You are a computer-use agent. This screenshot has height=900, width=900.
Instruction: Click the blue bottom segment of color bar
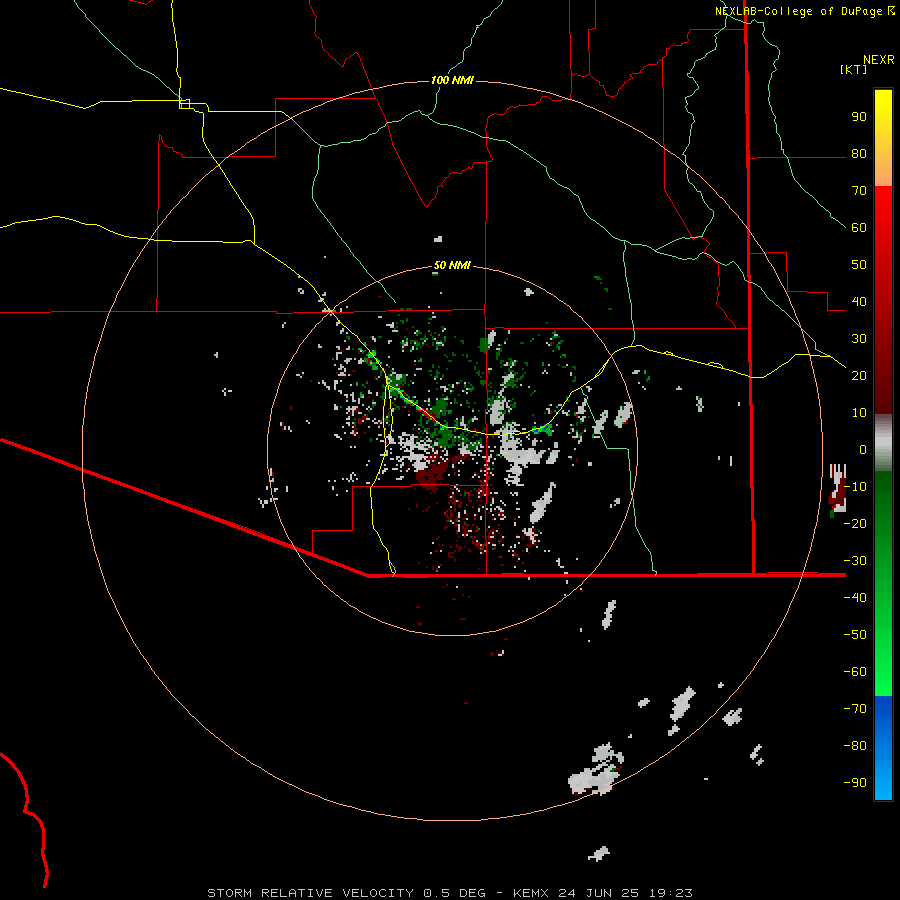pyautogui.click(x=883, y=748)
